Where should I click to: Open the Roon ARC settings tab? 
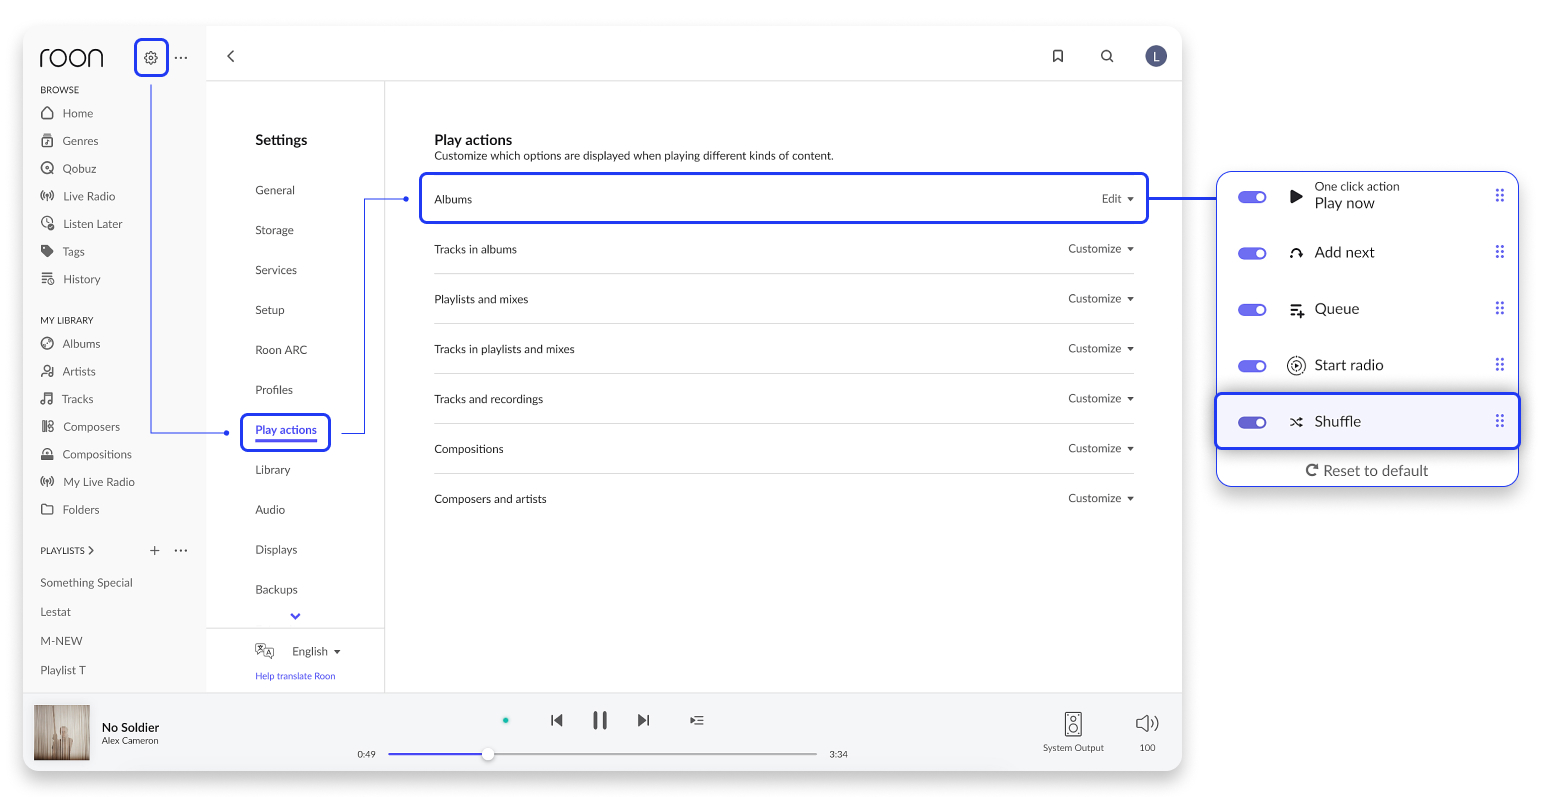tap(281, 350)
